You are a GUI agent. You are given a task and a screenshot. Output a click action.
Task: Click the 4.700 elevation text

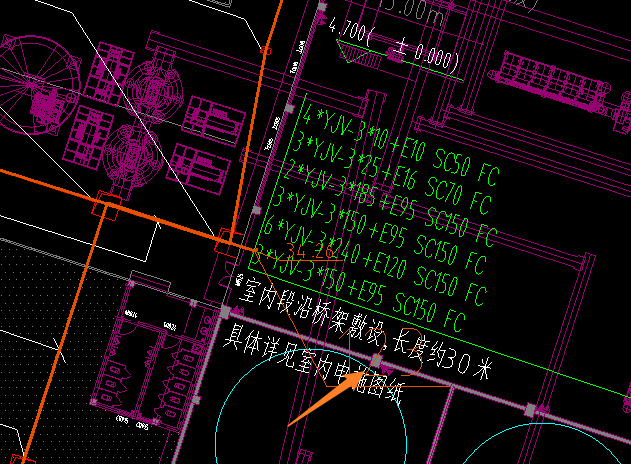[x=348, y=31]
